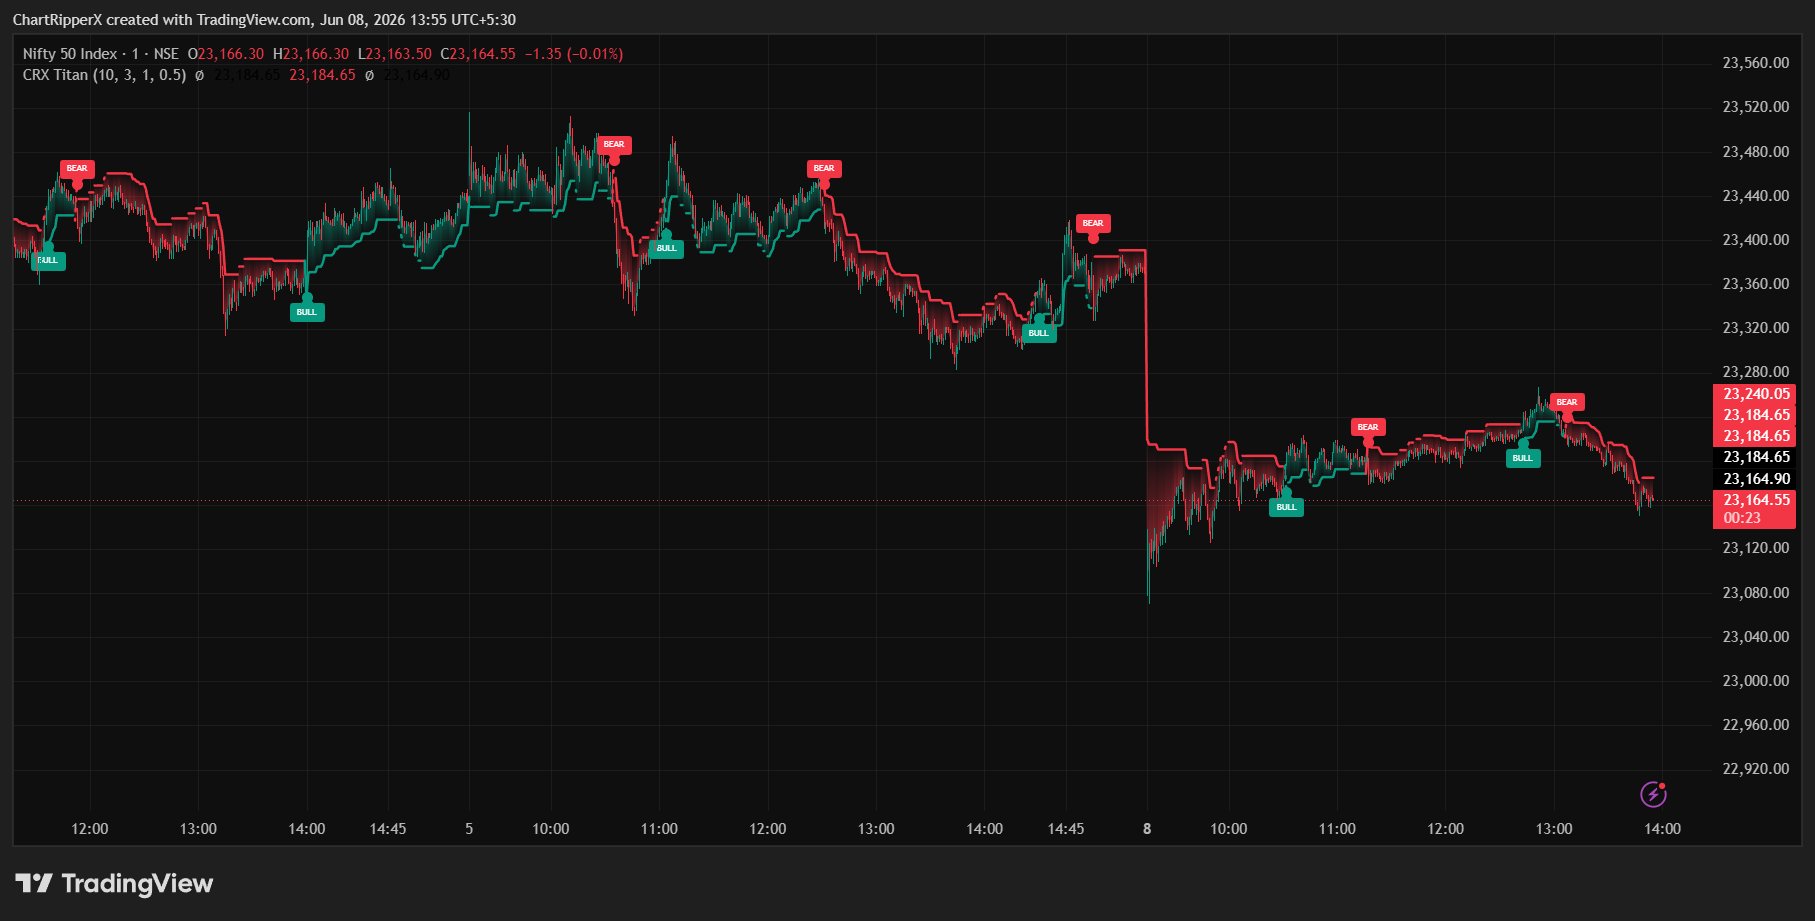Select the leftmost BEAR signal label
This screenshot has width=1815, height=921.
click(77, 169)
